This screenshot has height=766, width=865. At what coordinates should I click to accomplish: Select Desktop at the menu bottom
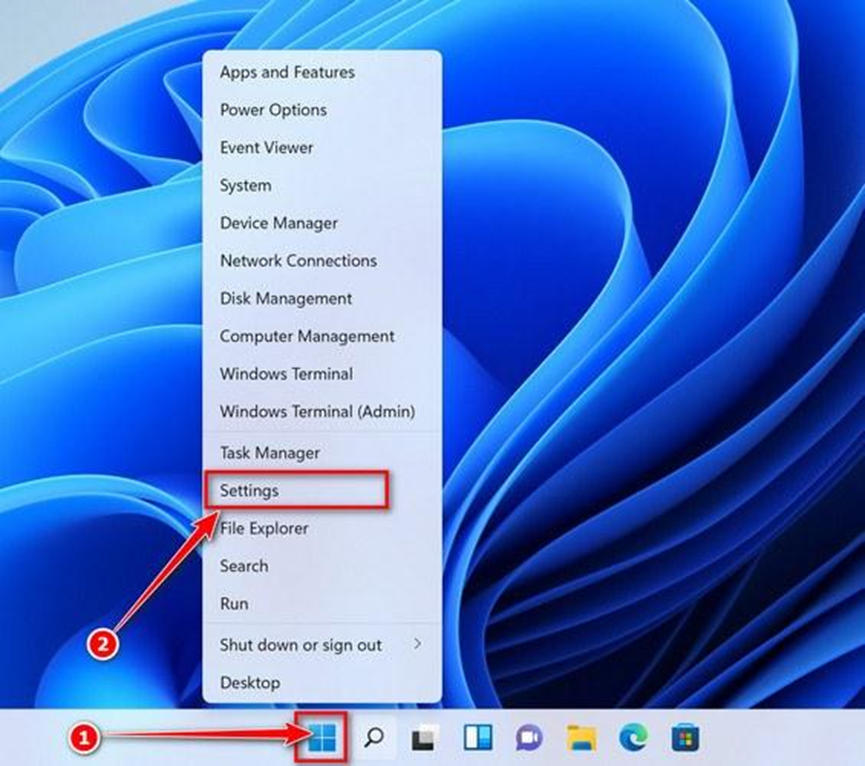(322, 683)
